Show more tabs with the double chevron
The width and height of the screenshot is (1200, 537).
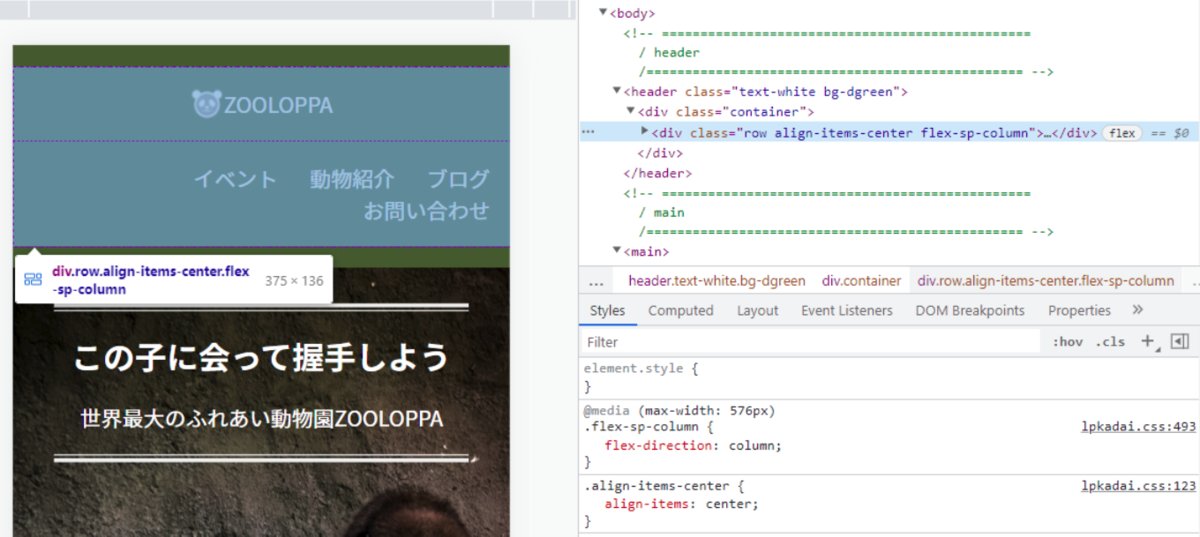click(x=1137, y=310)
